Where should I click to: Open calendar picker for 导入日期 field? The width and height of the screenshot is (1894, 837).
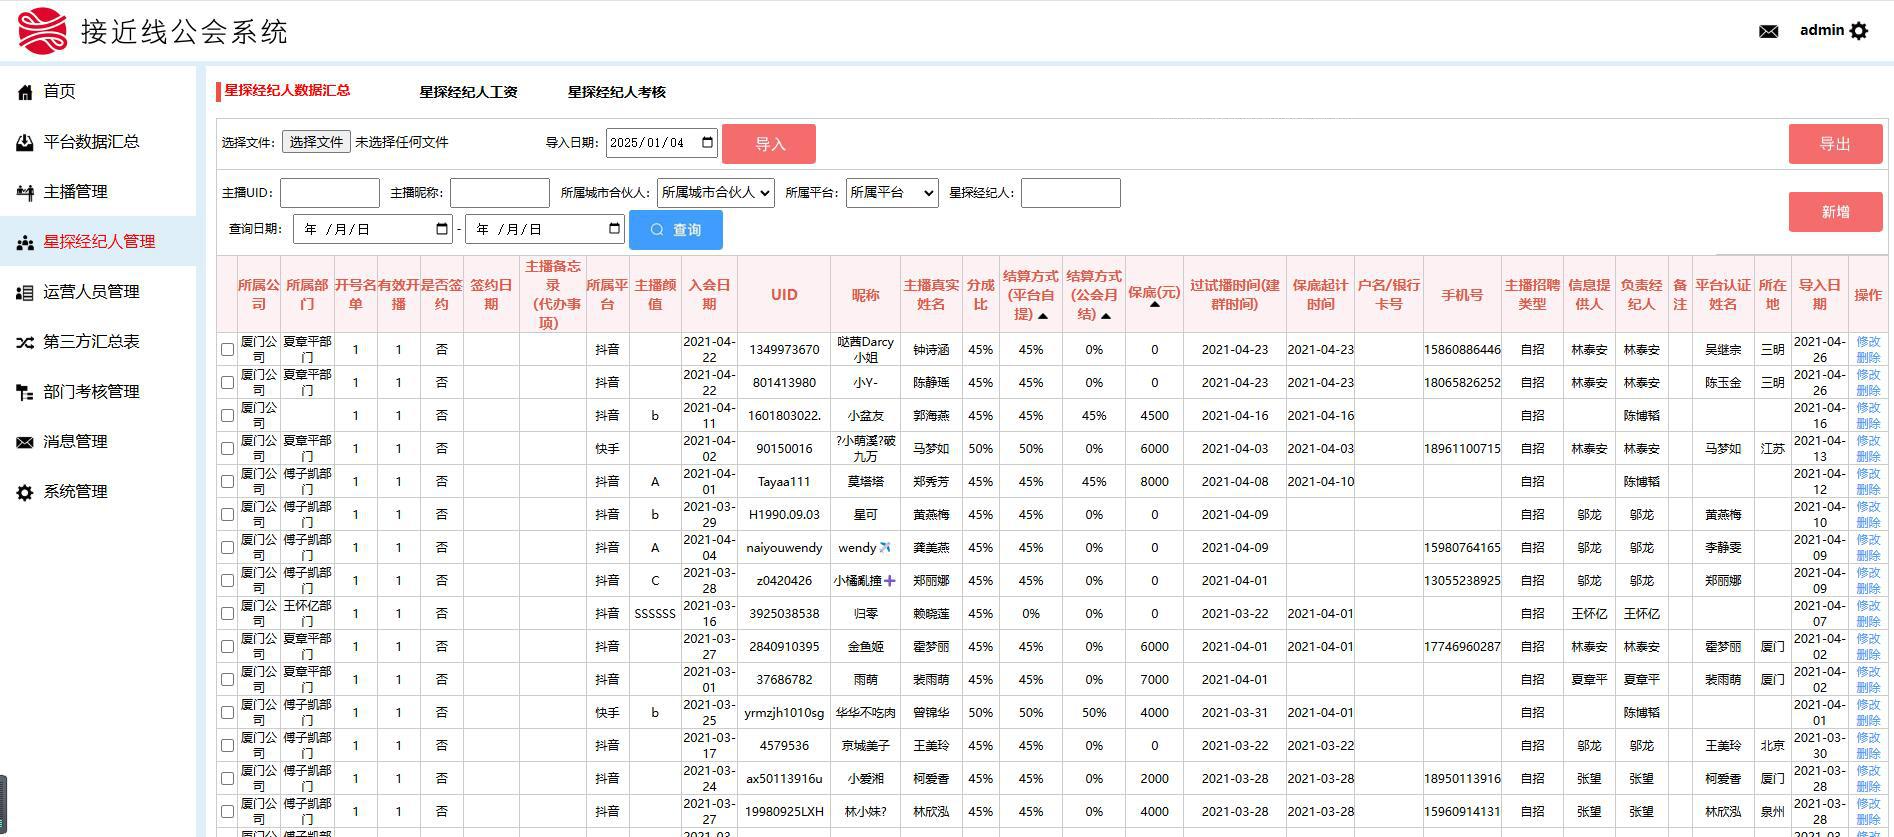[708, 143]
